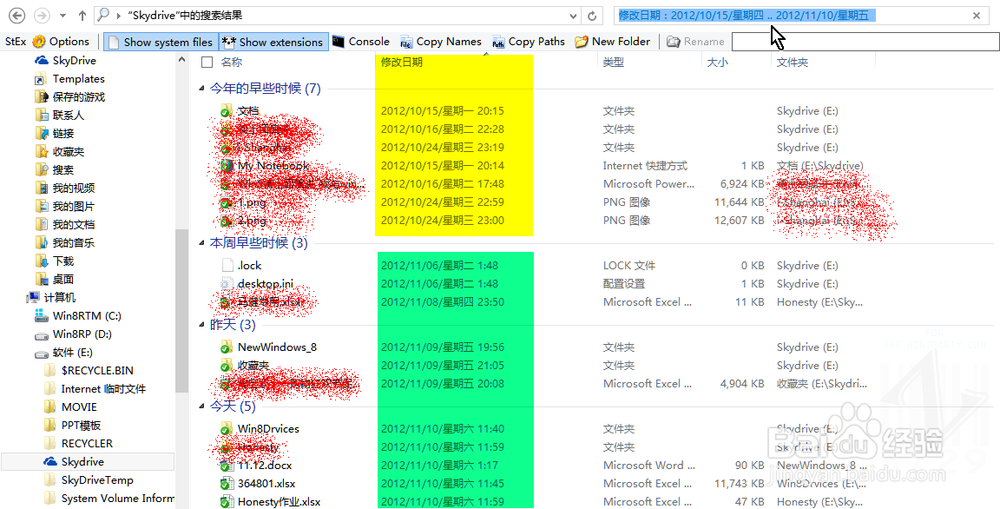Viewport: 1000px width, 509px height.
Task: Open the Console tool
Action: pyautogui.click(x=361, y=41)
